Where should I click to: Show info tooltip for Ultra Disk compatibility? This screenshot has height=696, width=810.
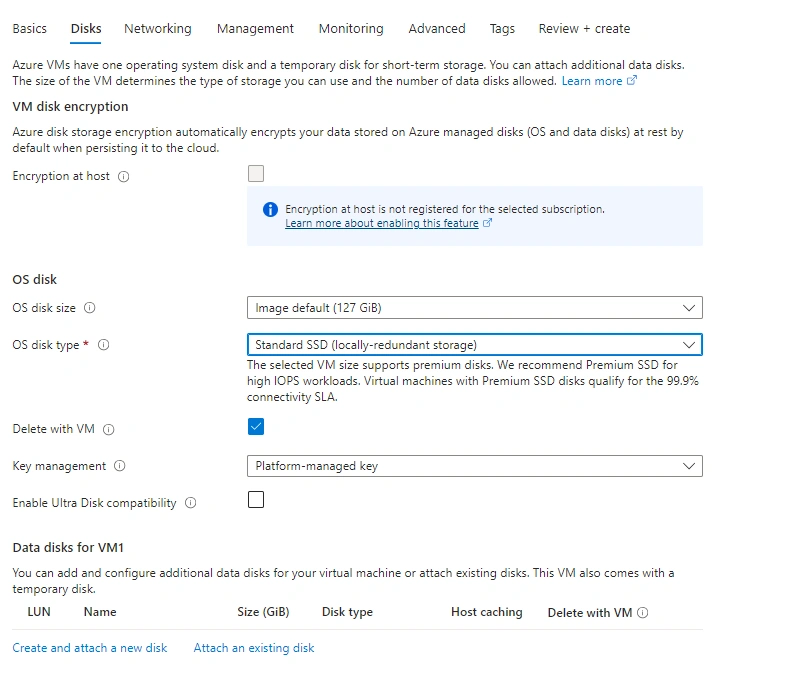pyautogui.click(x=191, y=503)
